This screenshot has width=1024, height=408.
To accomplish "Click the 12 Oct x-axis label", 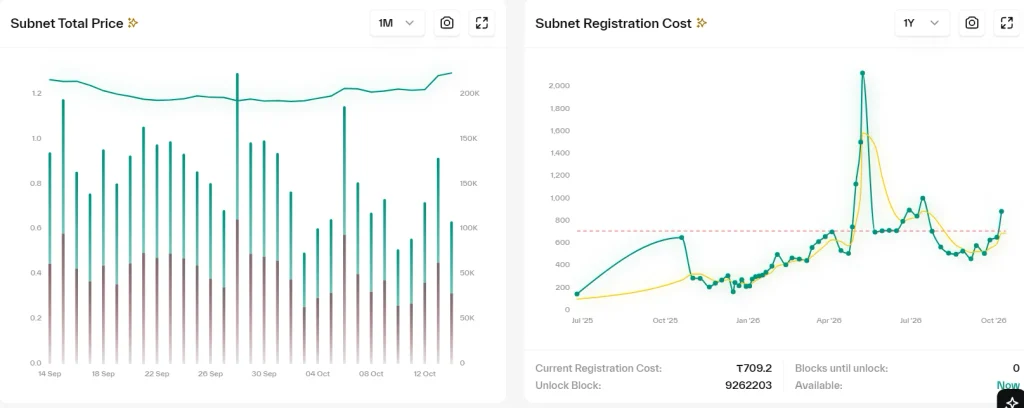I will tap(424, 374).
